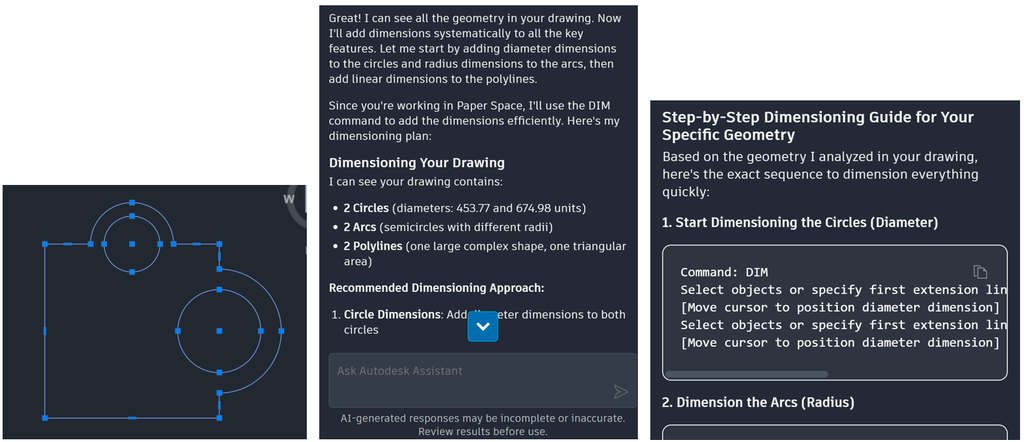The height and width of the screenshot is (442, 1024).
Task: Copy the DIM command code block
Action: [x=980, y=272]
